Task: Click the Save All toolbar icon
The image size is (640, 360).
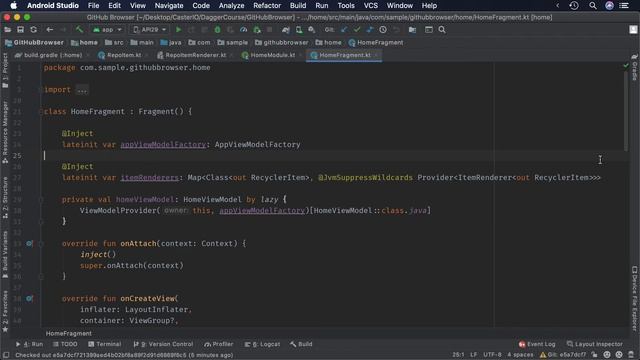Action: tap(20, 30)
